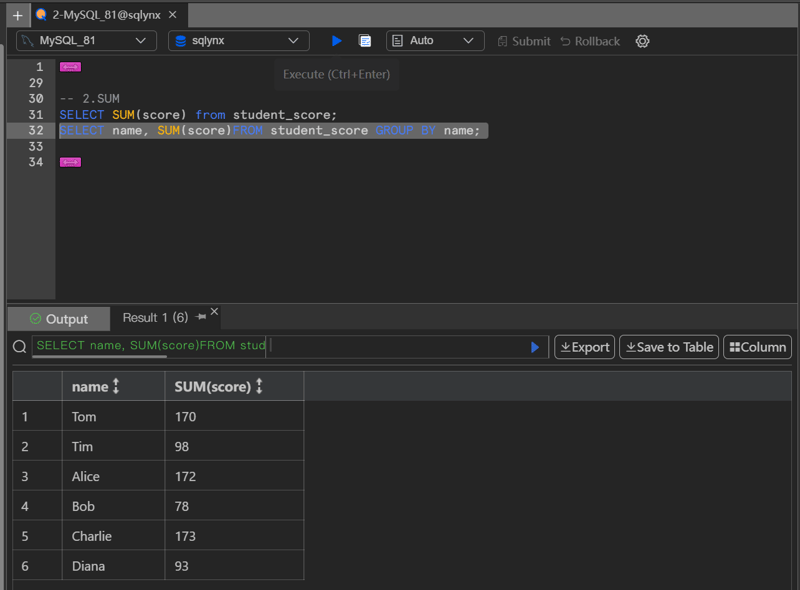Click the Column button

pyautogui.click(x=757, y=347)
